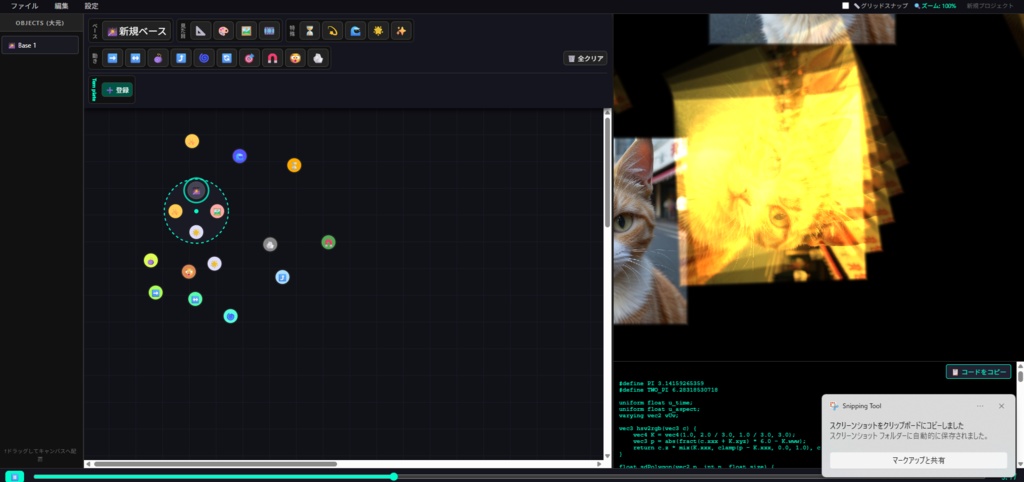Image resolution: width=1024 pixels, height=482 pixels.
Task: Click the green magnet node on canvas
Action: tap(328, 242)
